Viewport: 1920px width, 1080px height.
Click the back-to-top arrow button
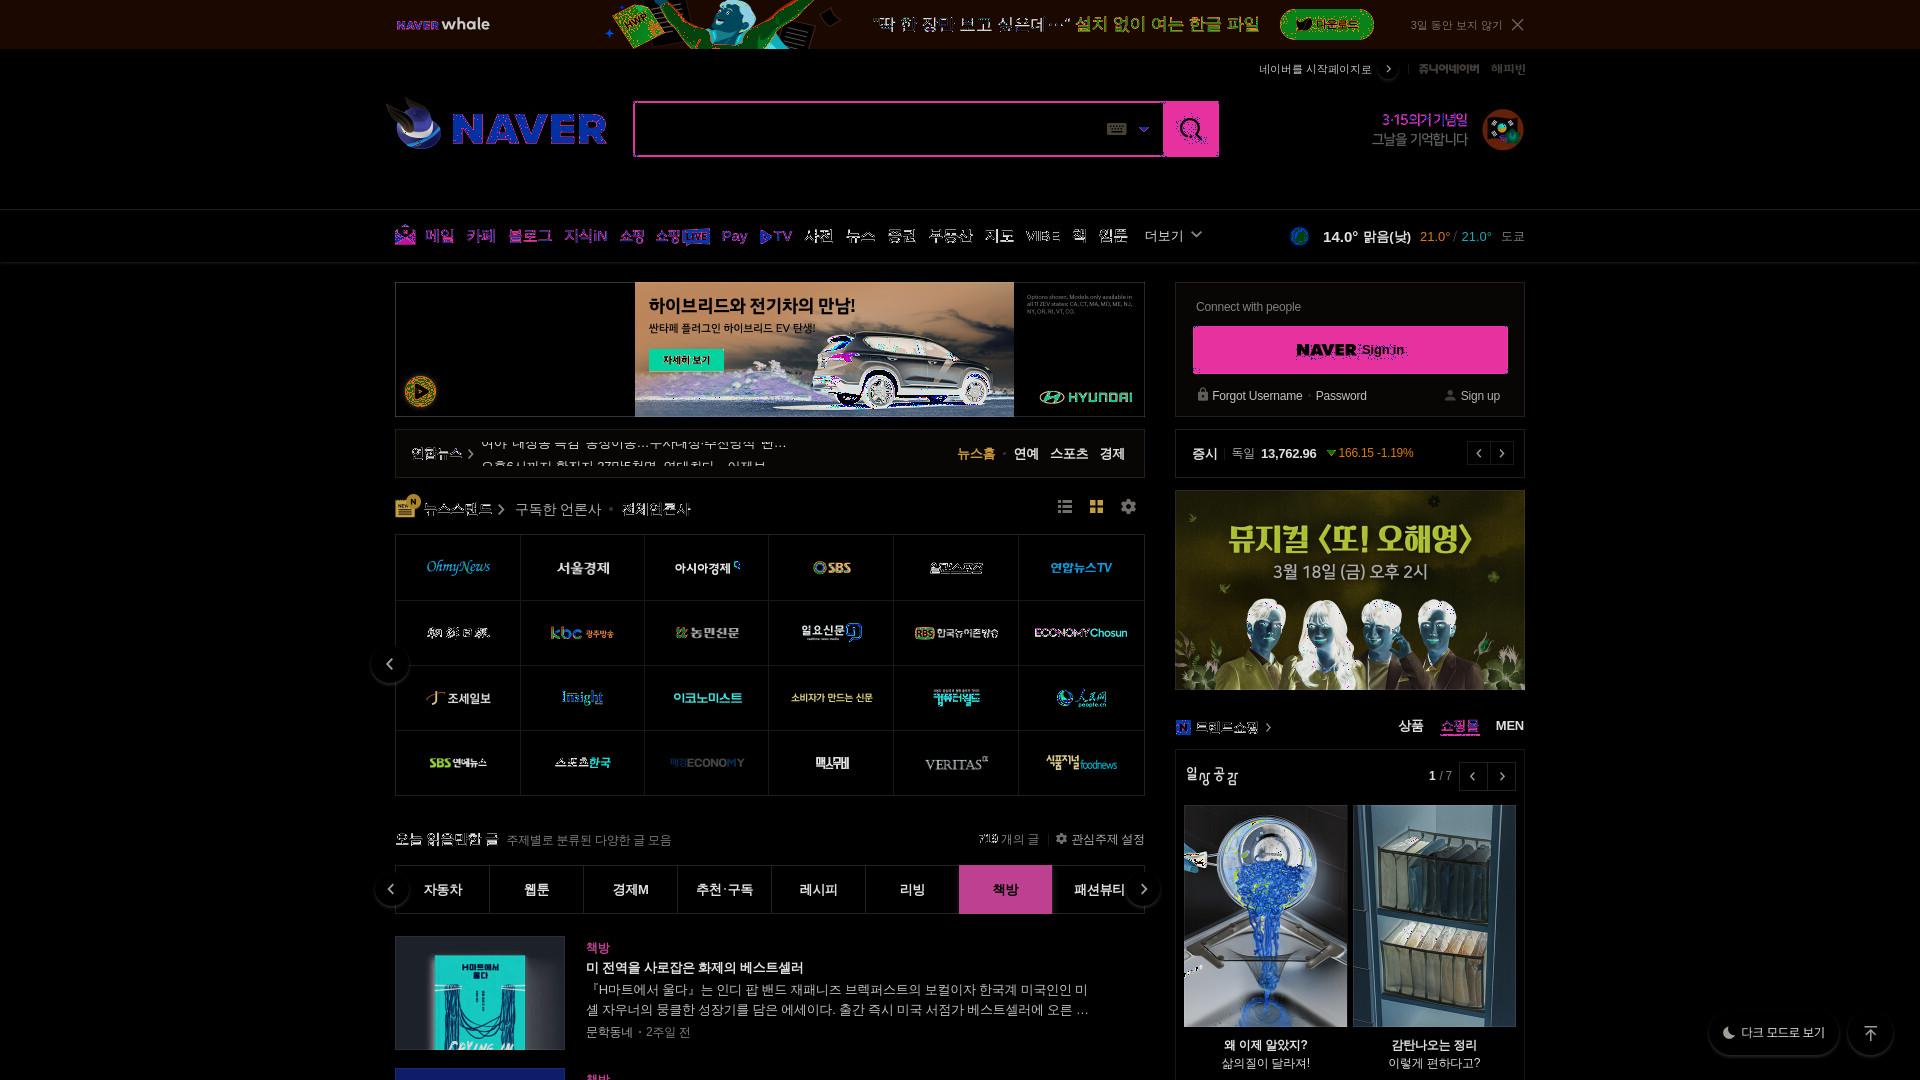1870,1033
